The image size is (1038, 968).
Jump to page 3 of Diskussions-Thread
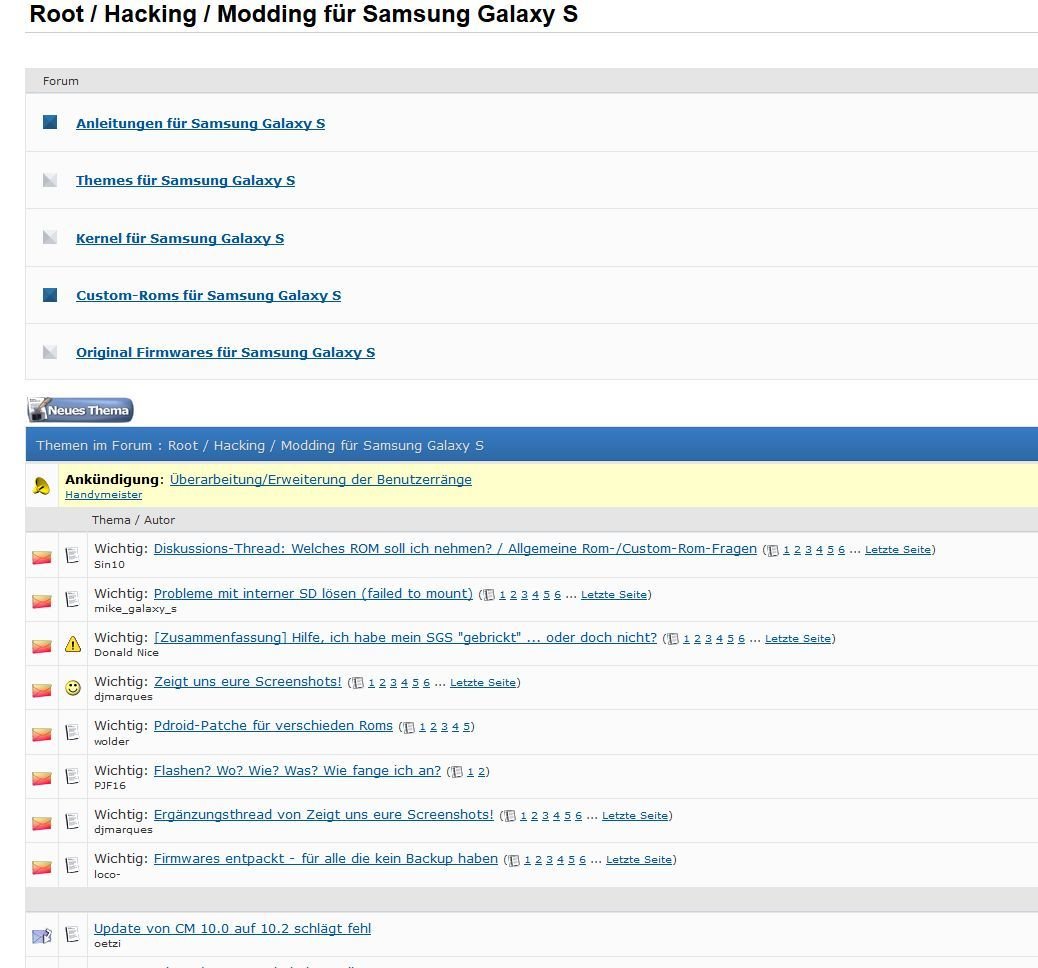point(808,550)
